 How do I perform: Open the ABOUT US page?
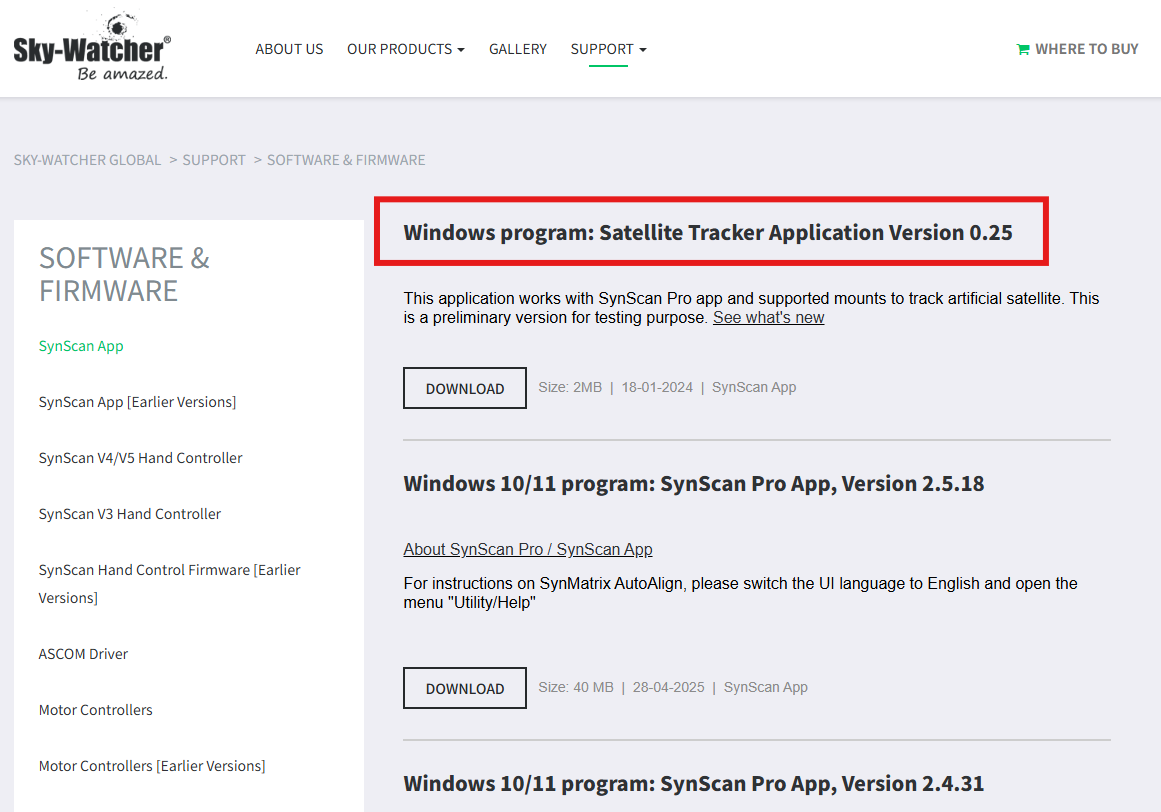point(290,49)
